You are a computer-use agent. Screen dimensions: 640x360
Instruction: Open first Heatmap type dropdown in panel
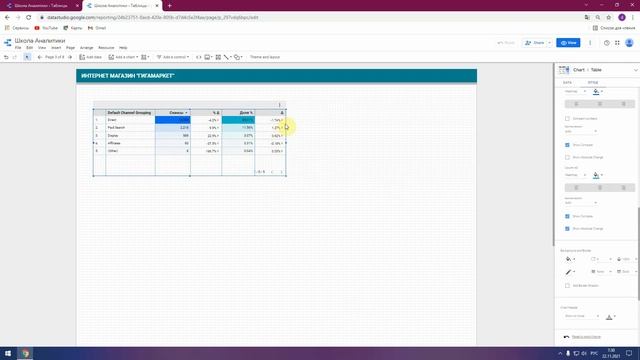click(x=576, y=91)
